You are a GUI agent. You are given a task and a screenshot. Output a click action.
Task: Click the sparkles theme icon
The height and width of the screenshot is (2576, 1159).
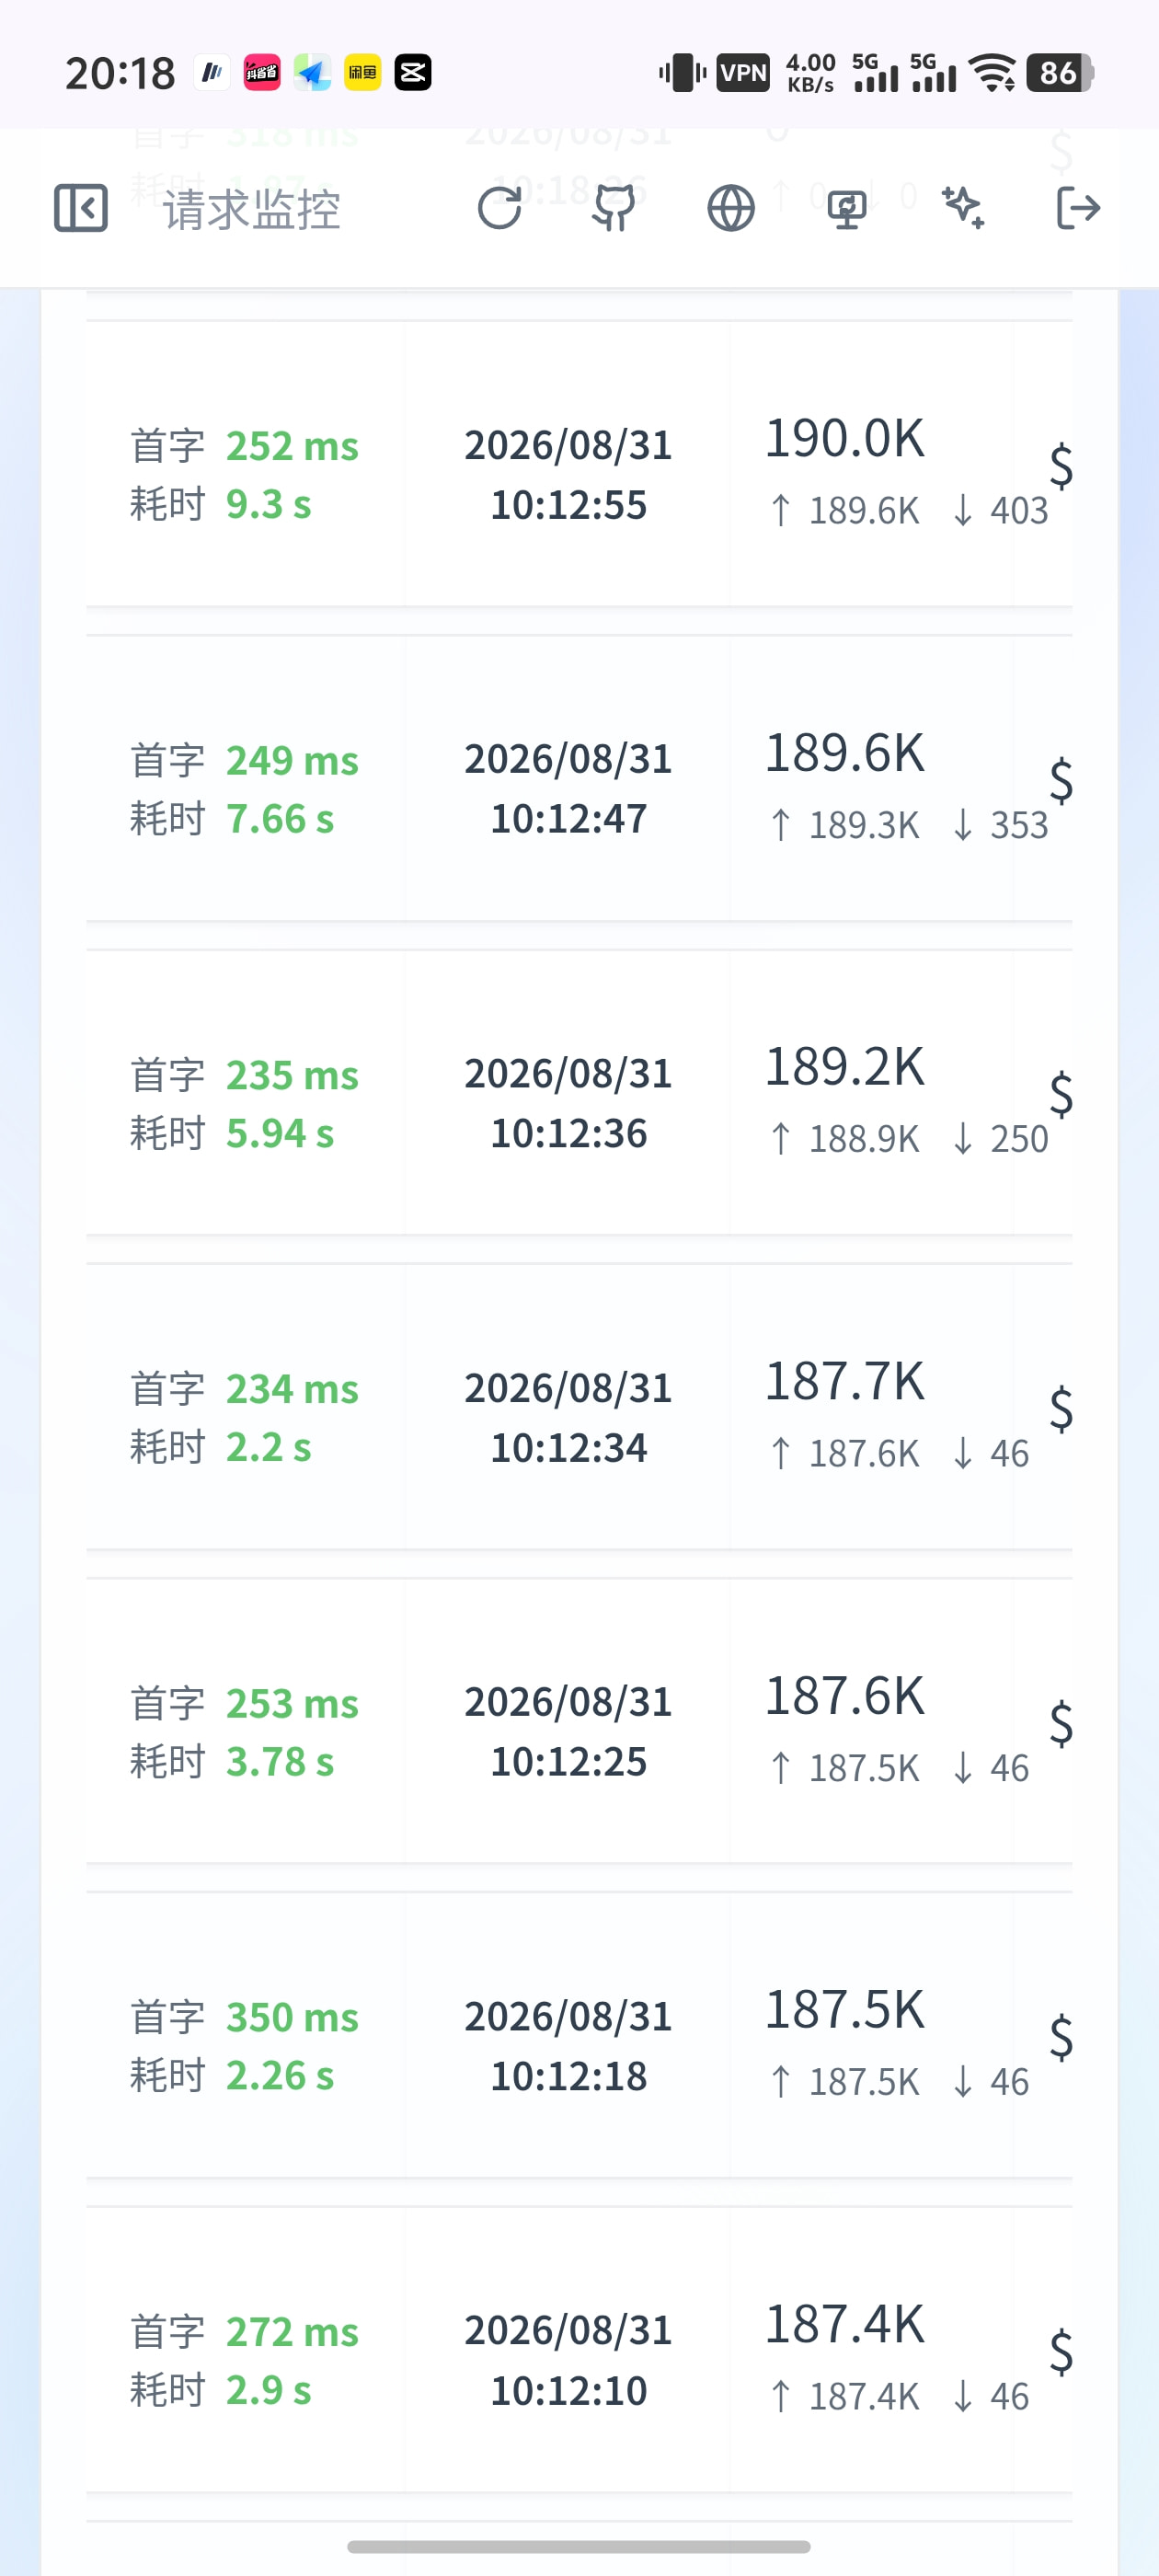(963, 207)
